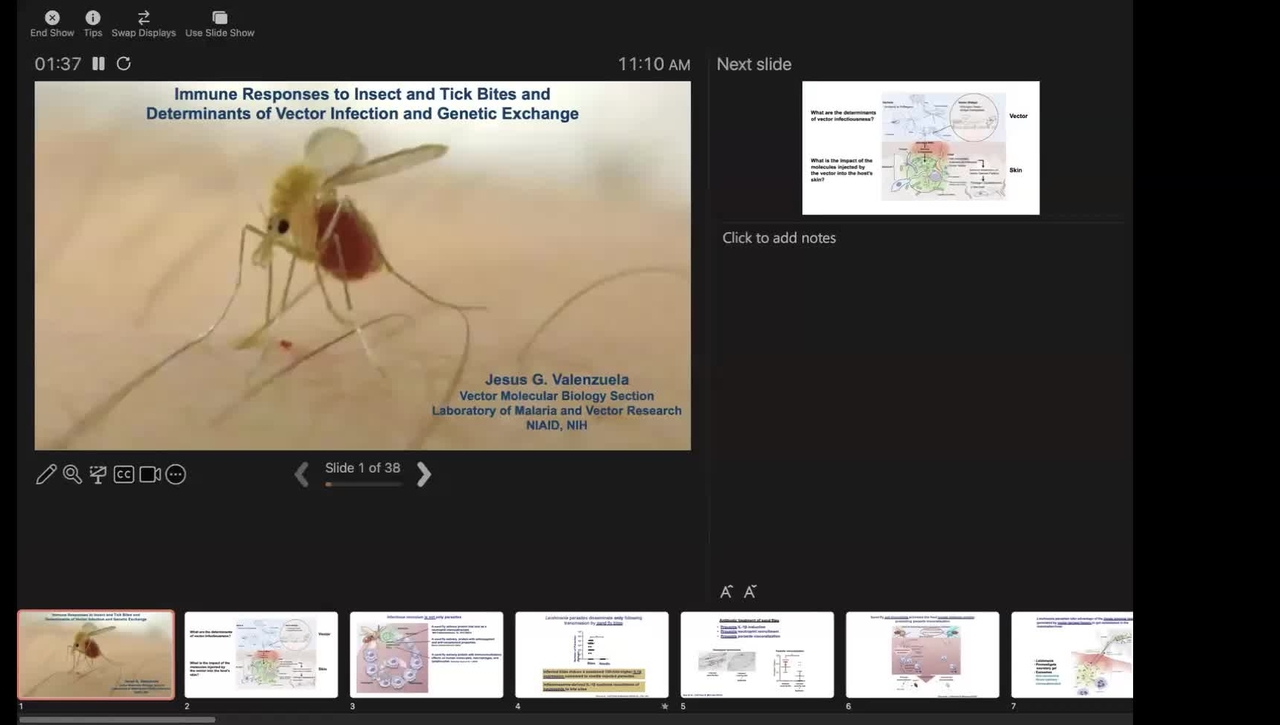
Task: Click the End Show icon
Action: pos(52,18)
